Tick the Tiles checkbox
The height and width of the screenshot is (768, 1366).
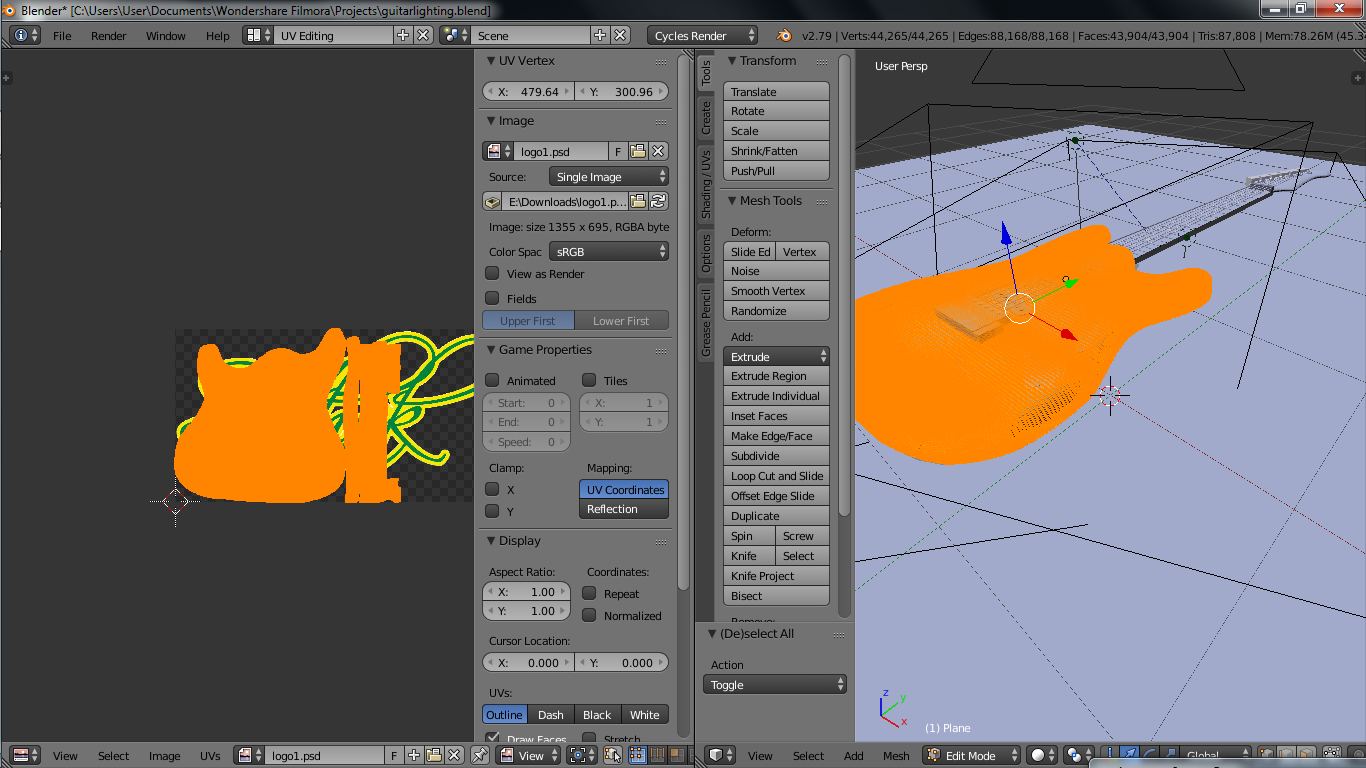tap(589, 380)
